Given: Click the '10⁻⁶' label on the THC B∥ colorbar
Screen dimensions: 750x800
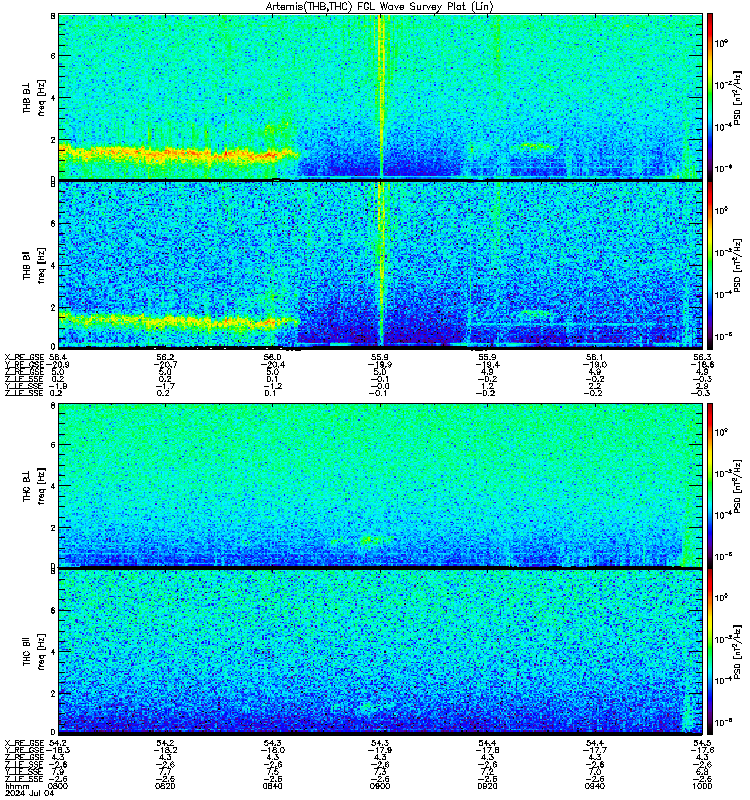Looking at the screenshot, I should click(722, 721).
